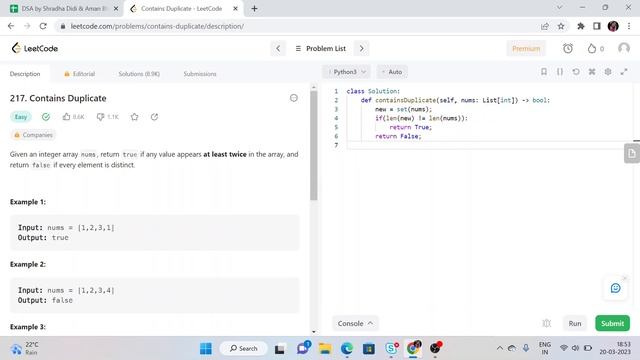
Task: Click the share page icon in address bar
Action: pyautogui.click(x=544, y=26)
